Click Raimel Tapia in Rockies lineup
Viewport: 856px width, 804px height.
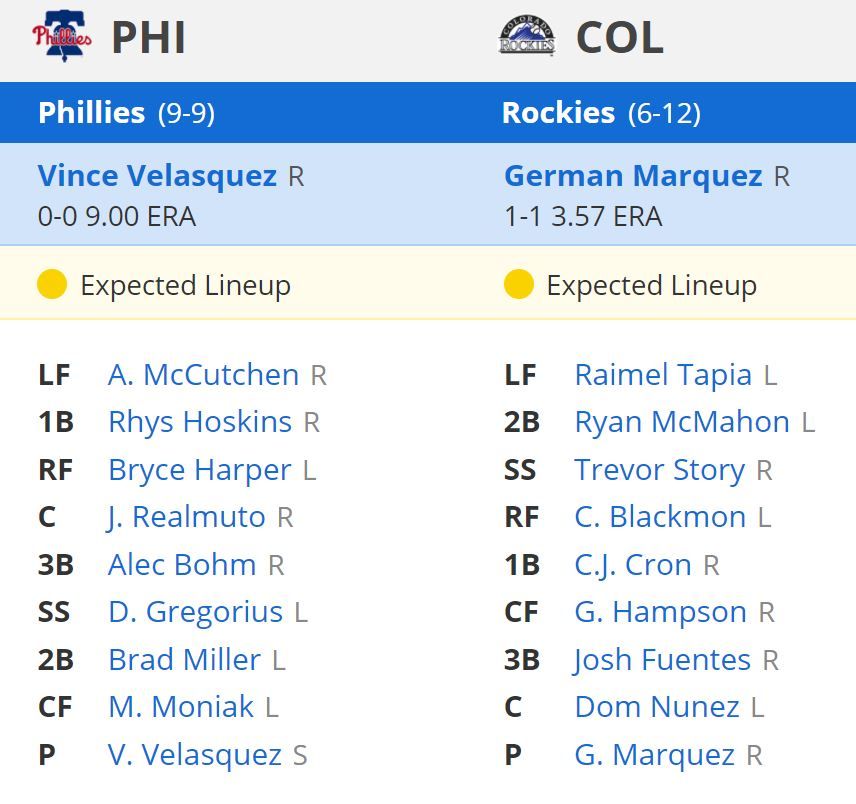pos(663,375)
